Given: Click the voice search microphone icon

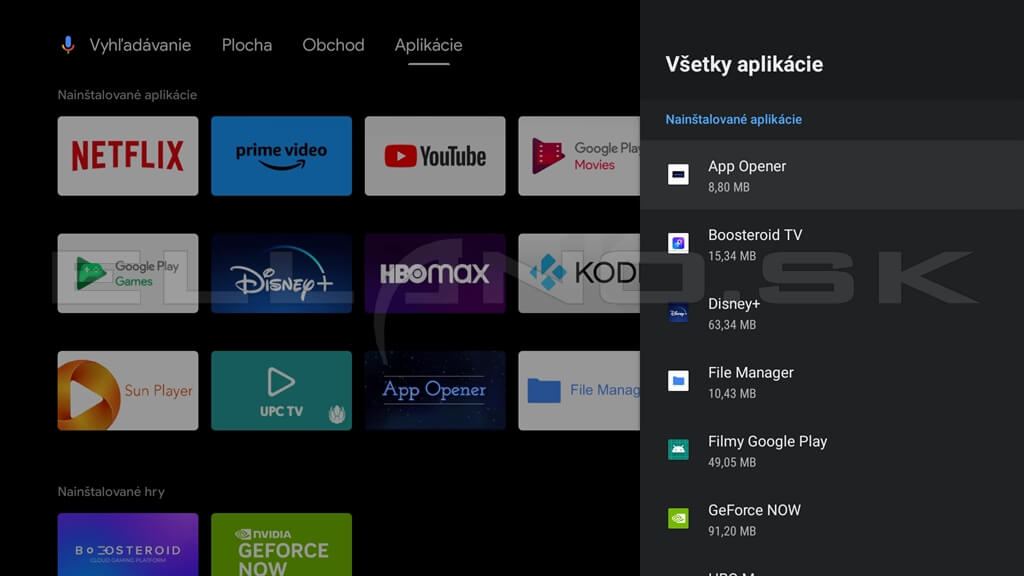Looking at the screenshot, I should pos(68,45).
